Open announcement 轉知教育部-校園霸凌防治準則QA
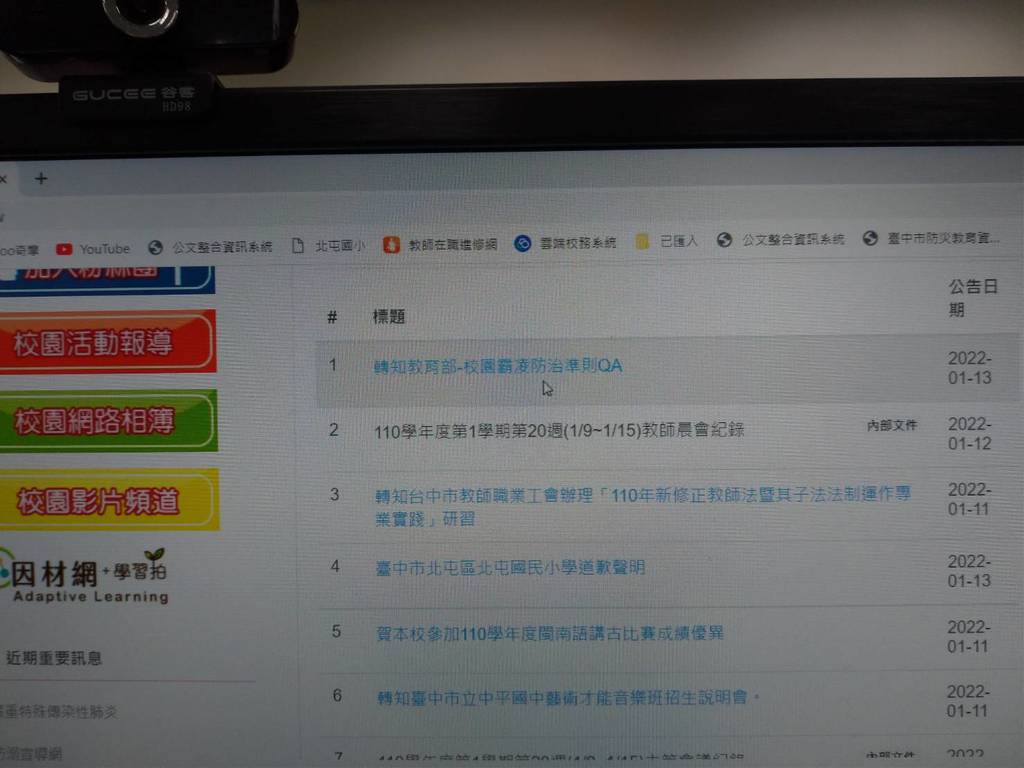Screen dimensions: 1024x768 coord(498,366)
